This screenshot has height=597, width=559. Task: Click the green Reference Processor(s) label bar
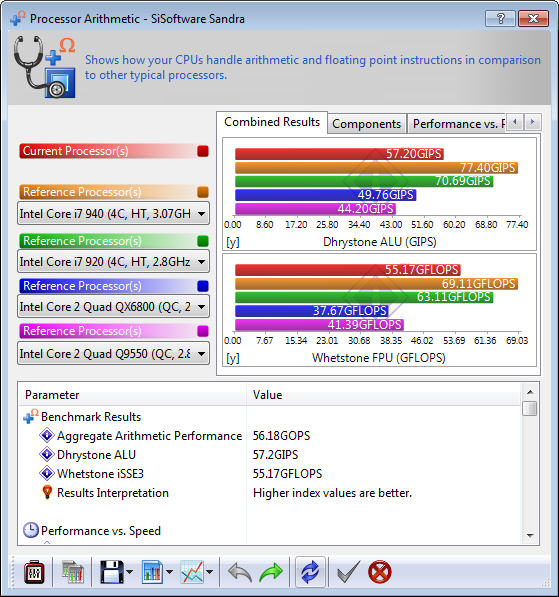click(x=107, y=241)
